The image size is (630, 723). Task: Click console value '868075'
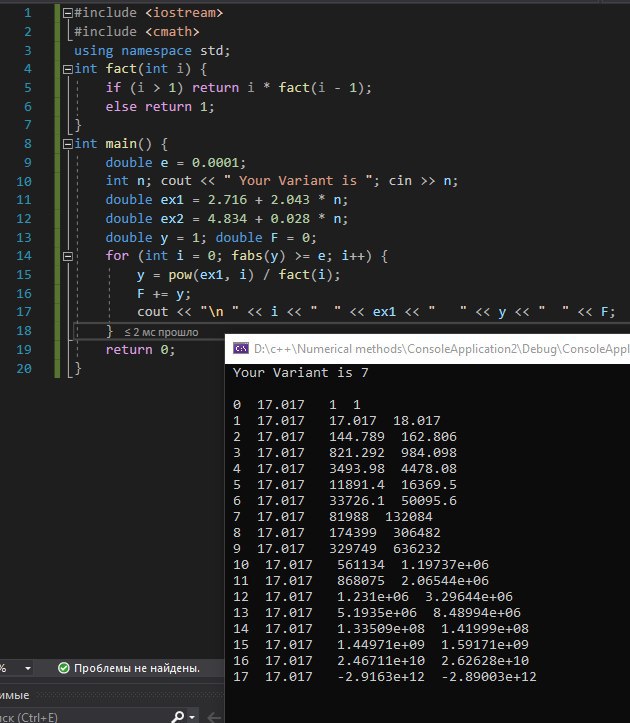361,581
